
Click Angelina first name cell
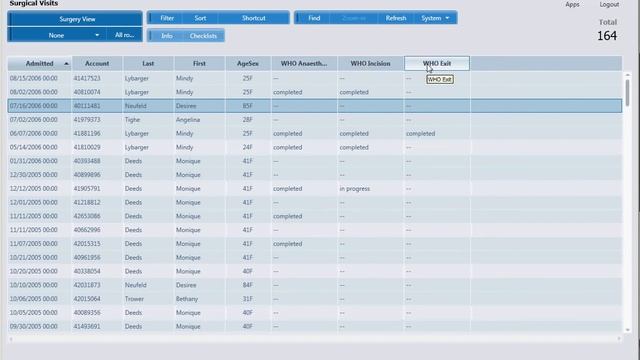(x=199, y=120)
